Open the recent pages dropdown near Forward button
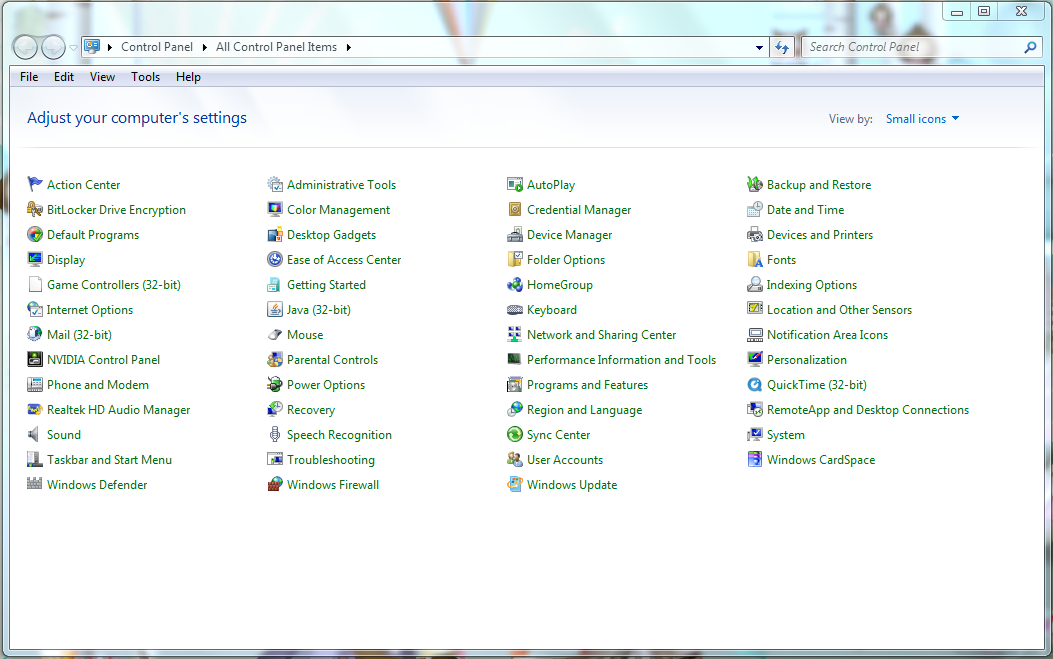 [73, 48]
